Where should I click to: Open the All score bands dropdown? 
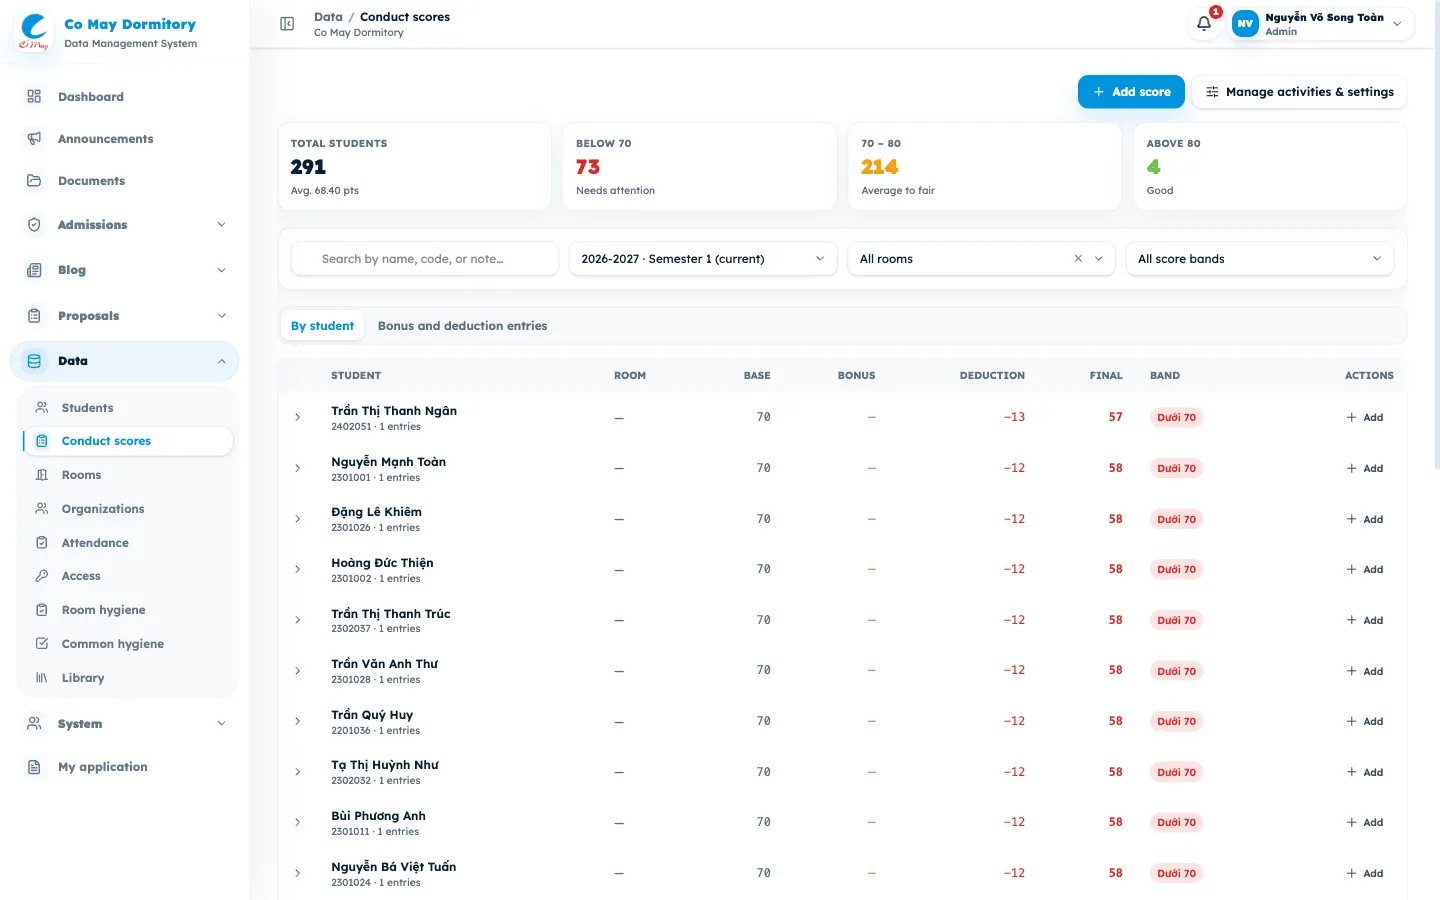(1259, 259)
